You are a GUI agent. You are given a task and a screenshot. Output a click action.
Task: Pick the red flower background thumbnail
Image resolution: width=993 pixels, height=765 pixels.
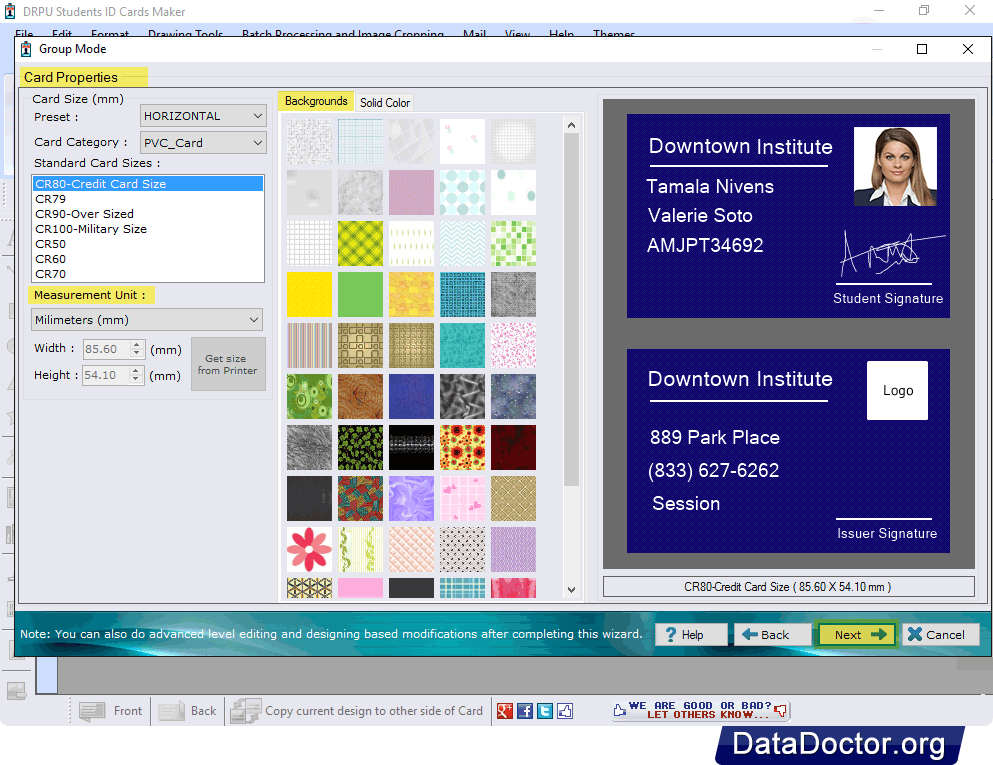point(309,550)
